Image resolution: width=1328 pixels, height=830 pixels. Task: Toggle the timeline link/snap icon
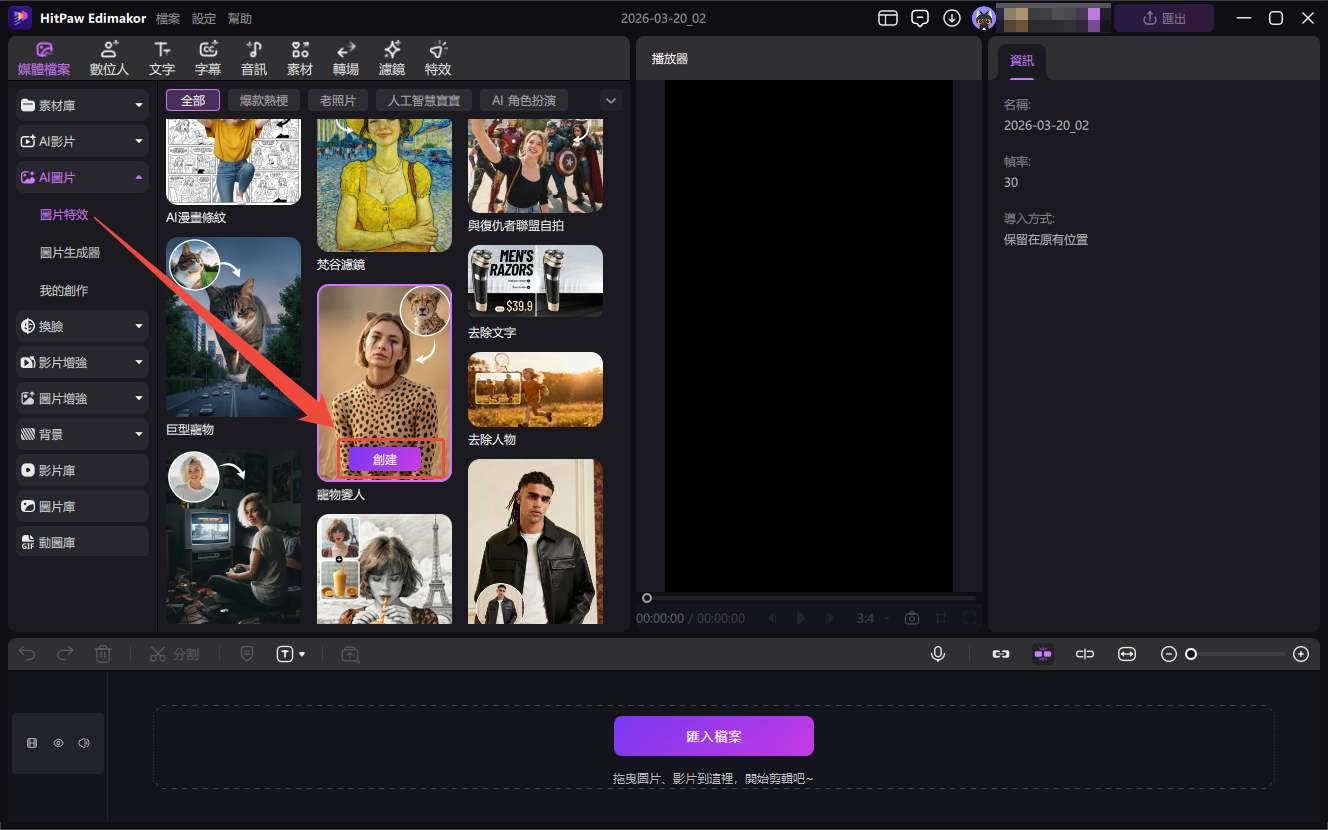pos(1000,654)
